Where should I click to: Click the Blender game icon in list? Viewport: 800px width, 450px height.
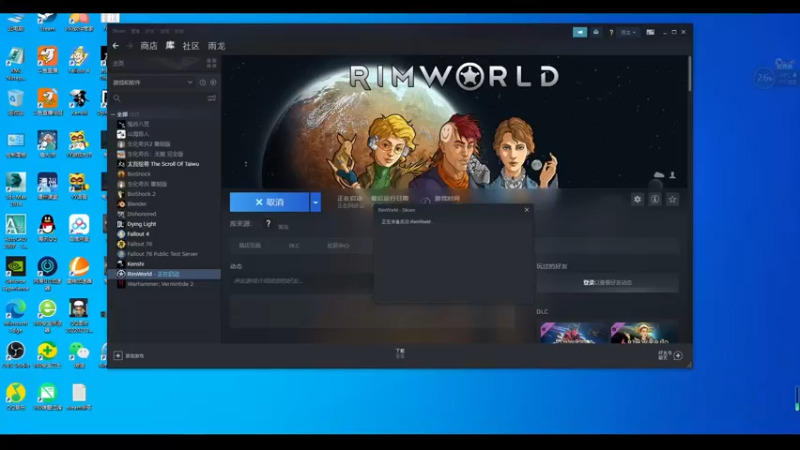pyautogui.click(x=121, y=204)
